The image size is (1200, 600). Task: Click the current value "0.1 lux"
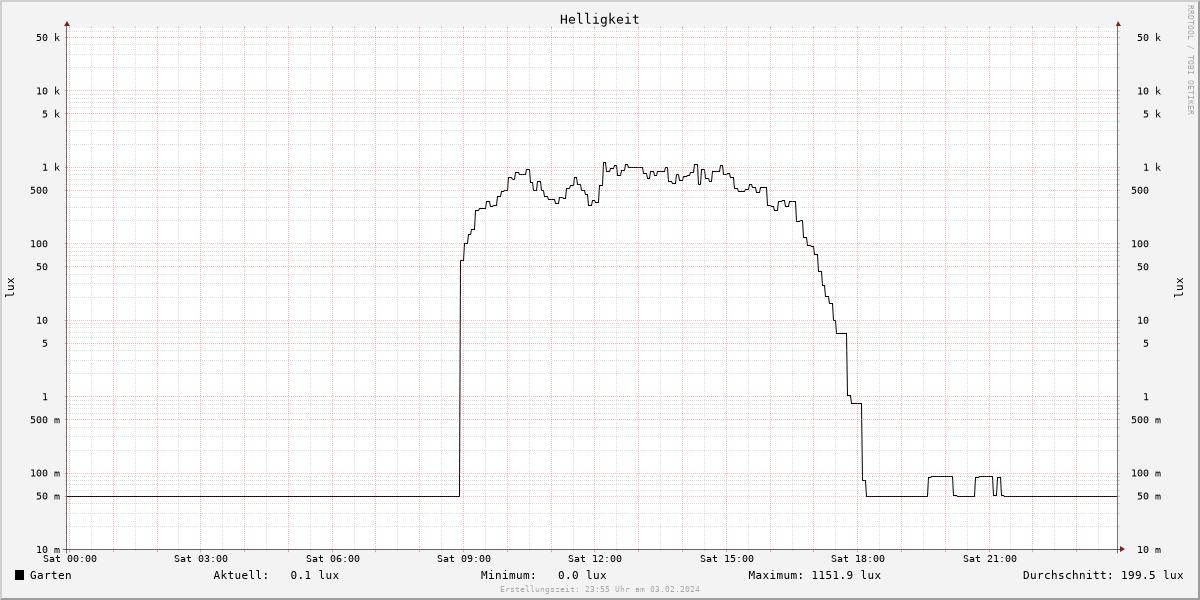coord(315,575)
